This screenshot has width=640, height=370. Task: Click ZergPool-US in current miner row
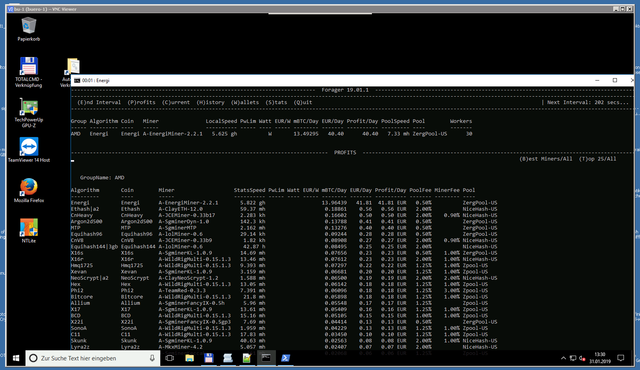tap(429, 134)
